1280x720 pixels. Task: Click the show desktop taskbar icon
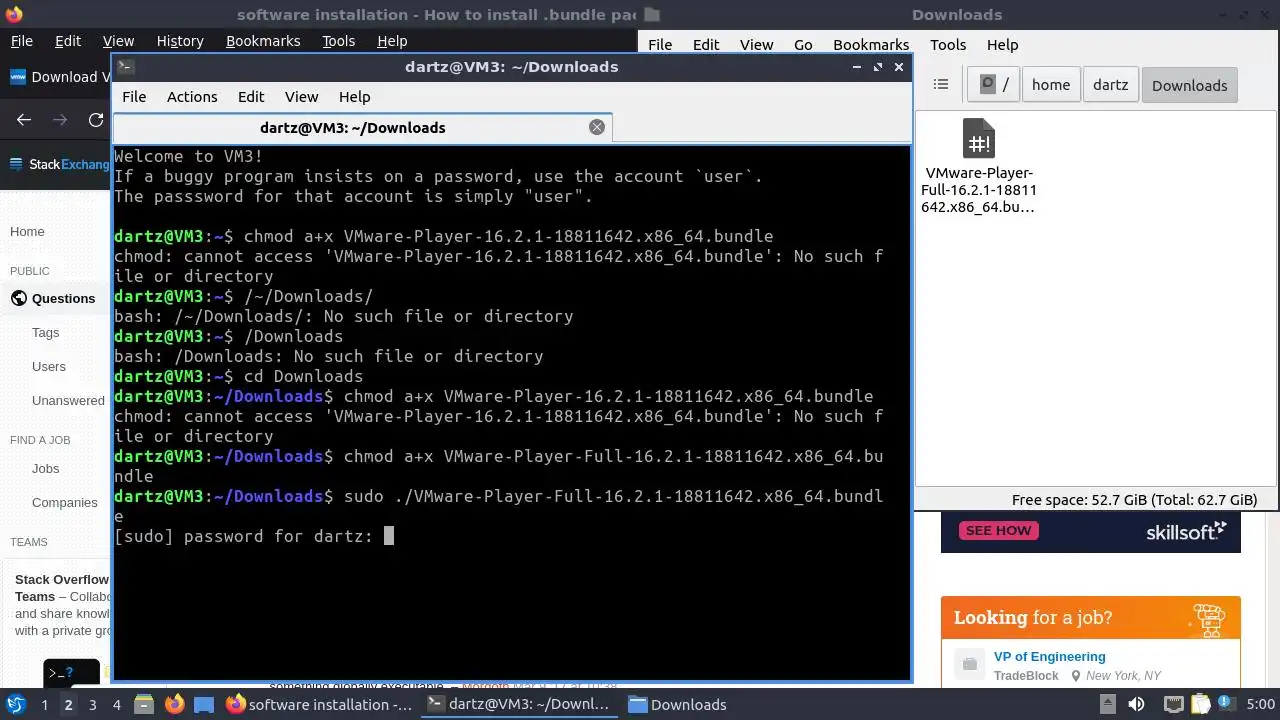[204, 704]
